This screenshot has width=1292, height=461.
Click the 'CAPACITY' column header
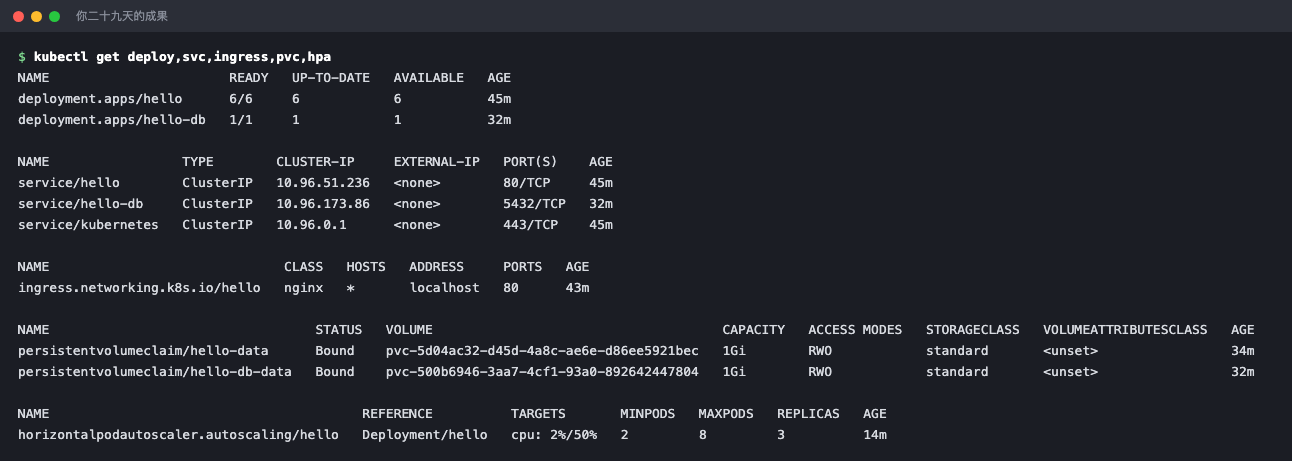754,330
